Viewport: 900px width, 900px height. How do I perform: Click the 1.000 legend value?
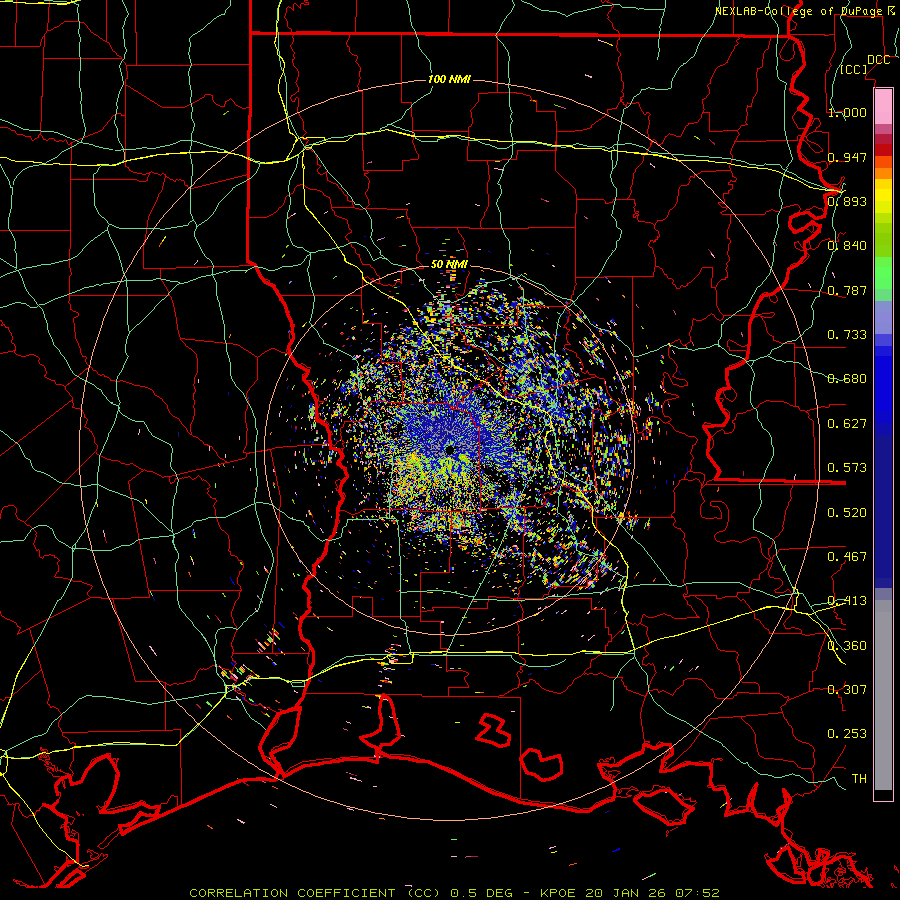(847, 112)
